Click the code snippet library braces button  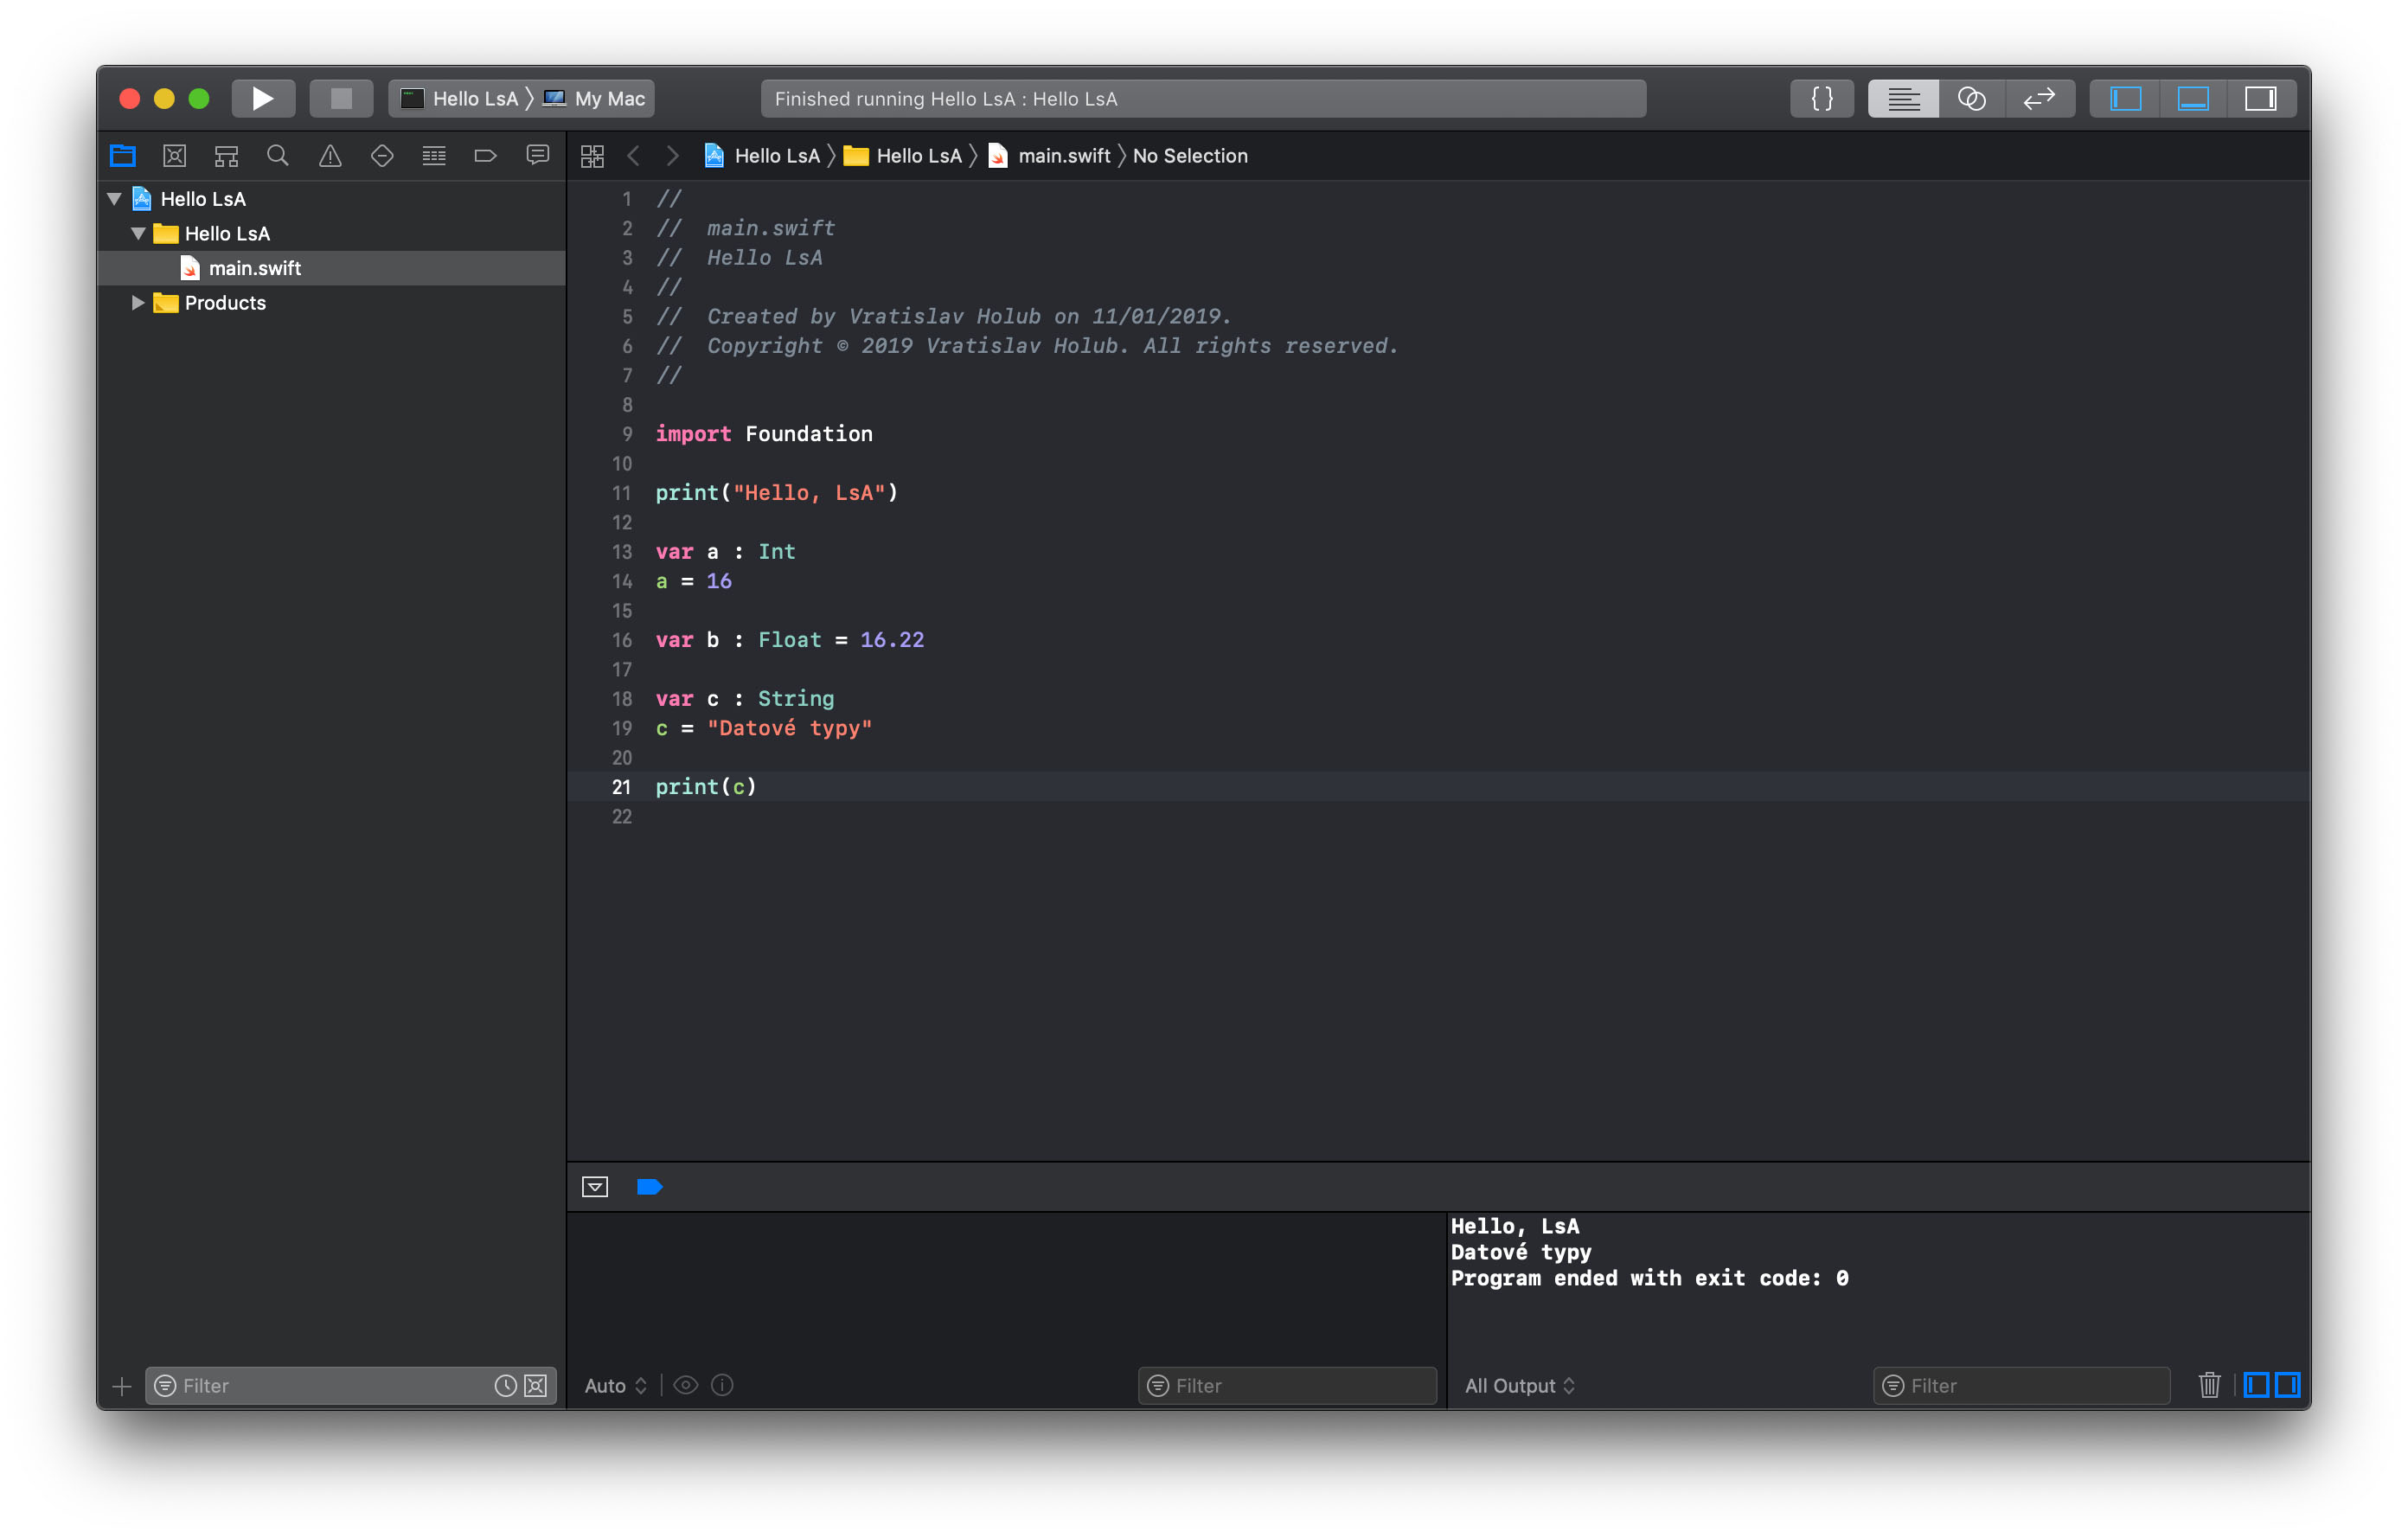pos(1822,98)
